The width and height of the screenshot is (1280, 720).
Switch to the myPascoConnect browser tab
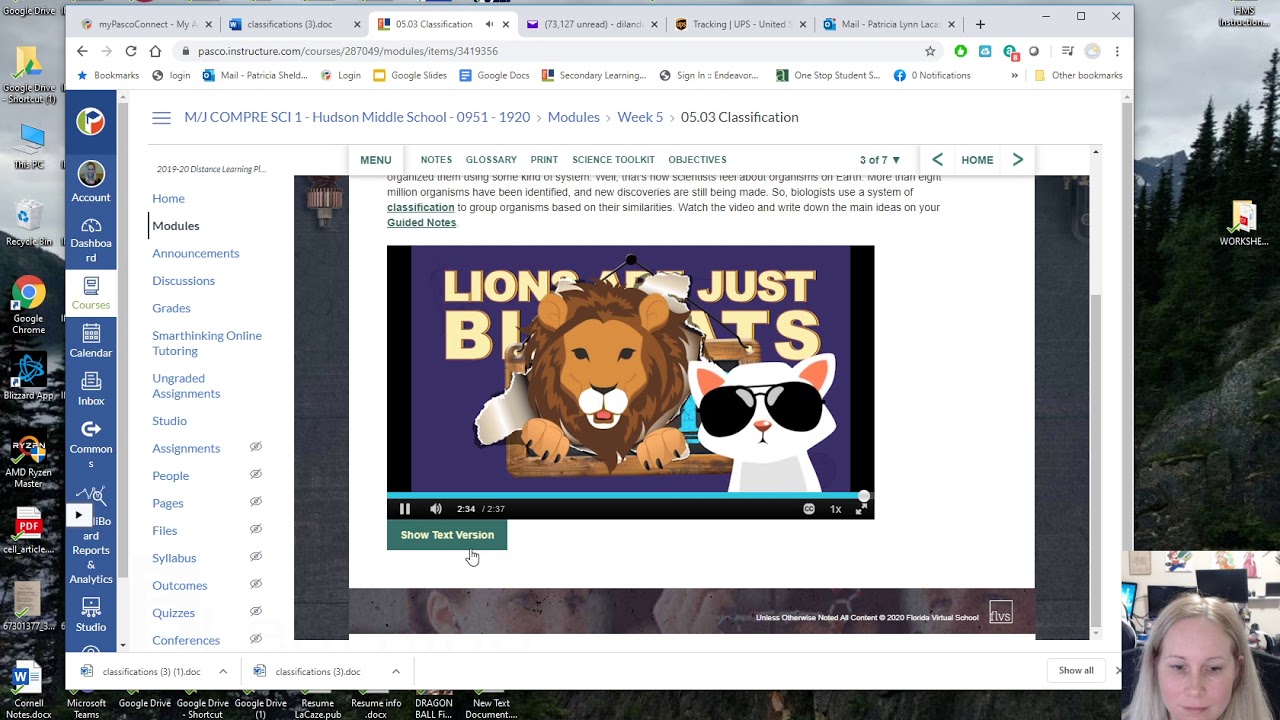click(x=146, y=24)
